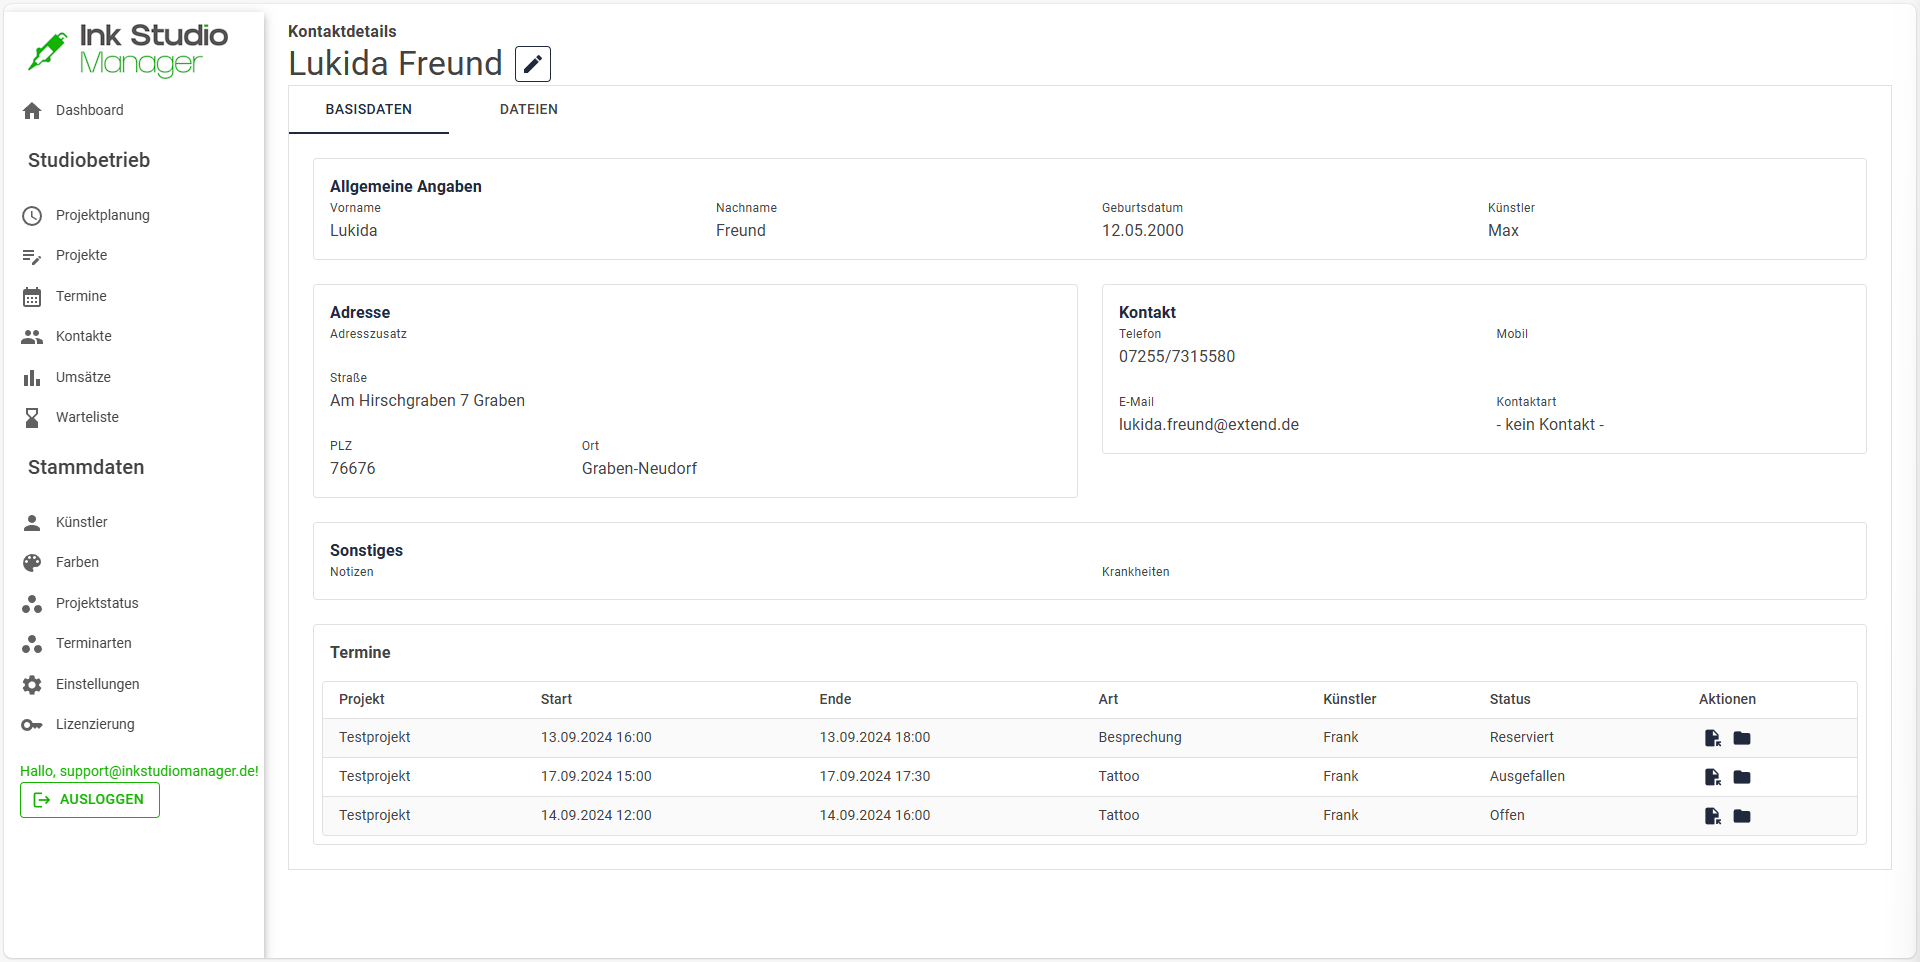
Task: Click the Projekt column header
Action: pyautogui.click(x=362, y=700)
